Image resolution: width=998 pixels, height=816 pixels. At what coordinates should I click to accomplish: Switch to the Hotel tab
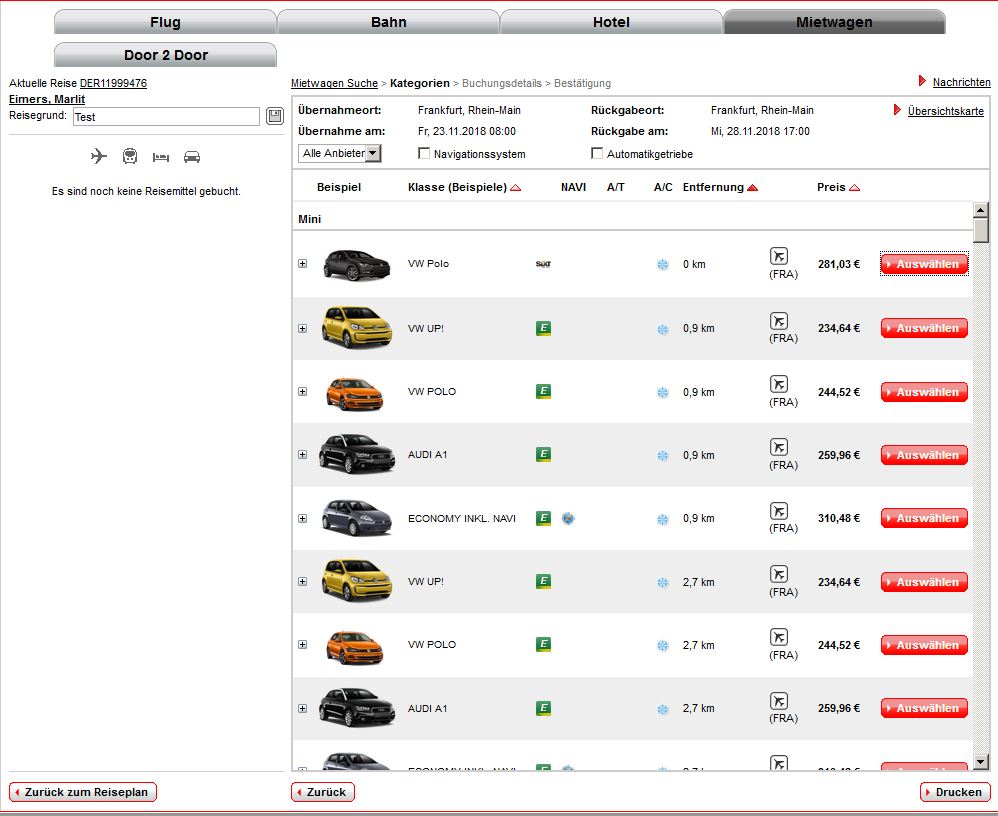point(611,22)
